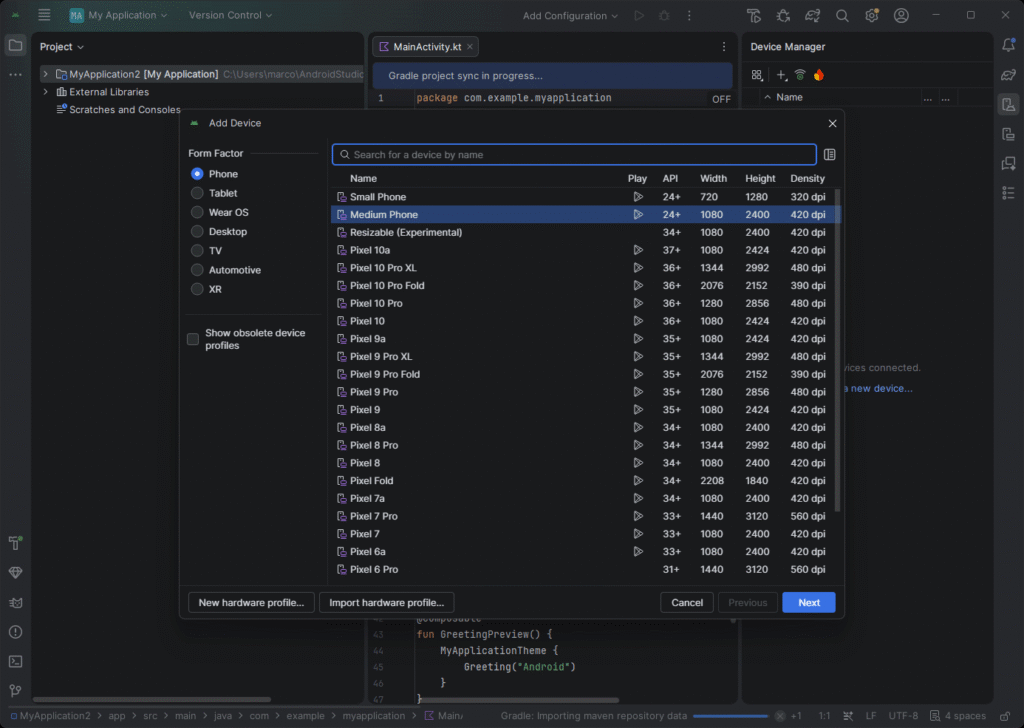Expand the External Libraries tree node
Viewport: 1024px width, 728px height.
(45, 92)
